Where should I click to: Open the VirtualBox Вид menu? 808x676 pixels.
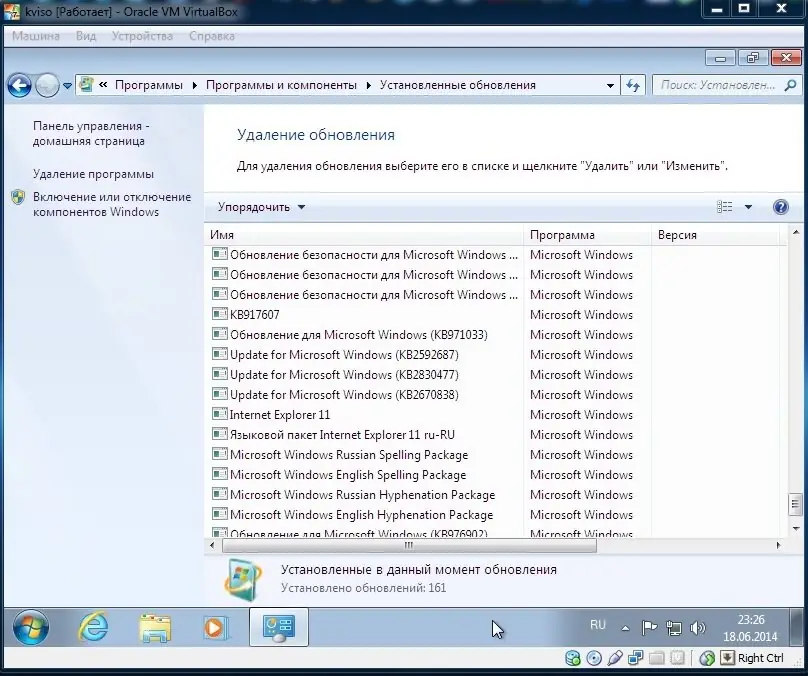(86, 36)
